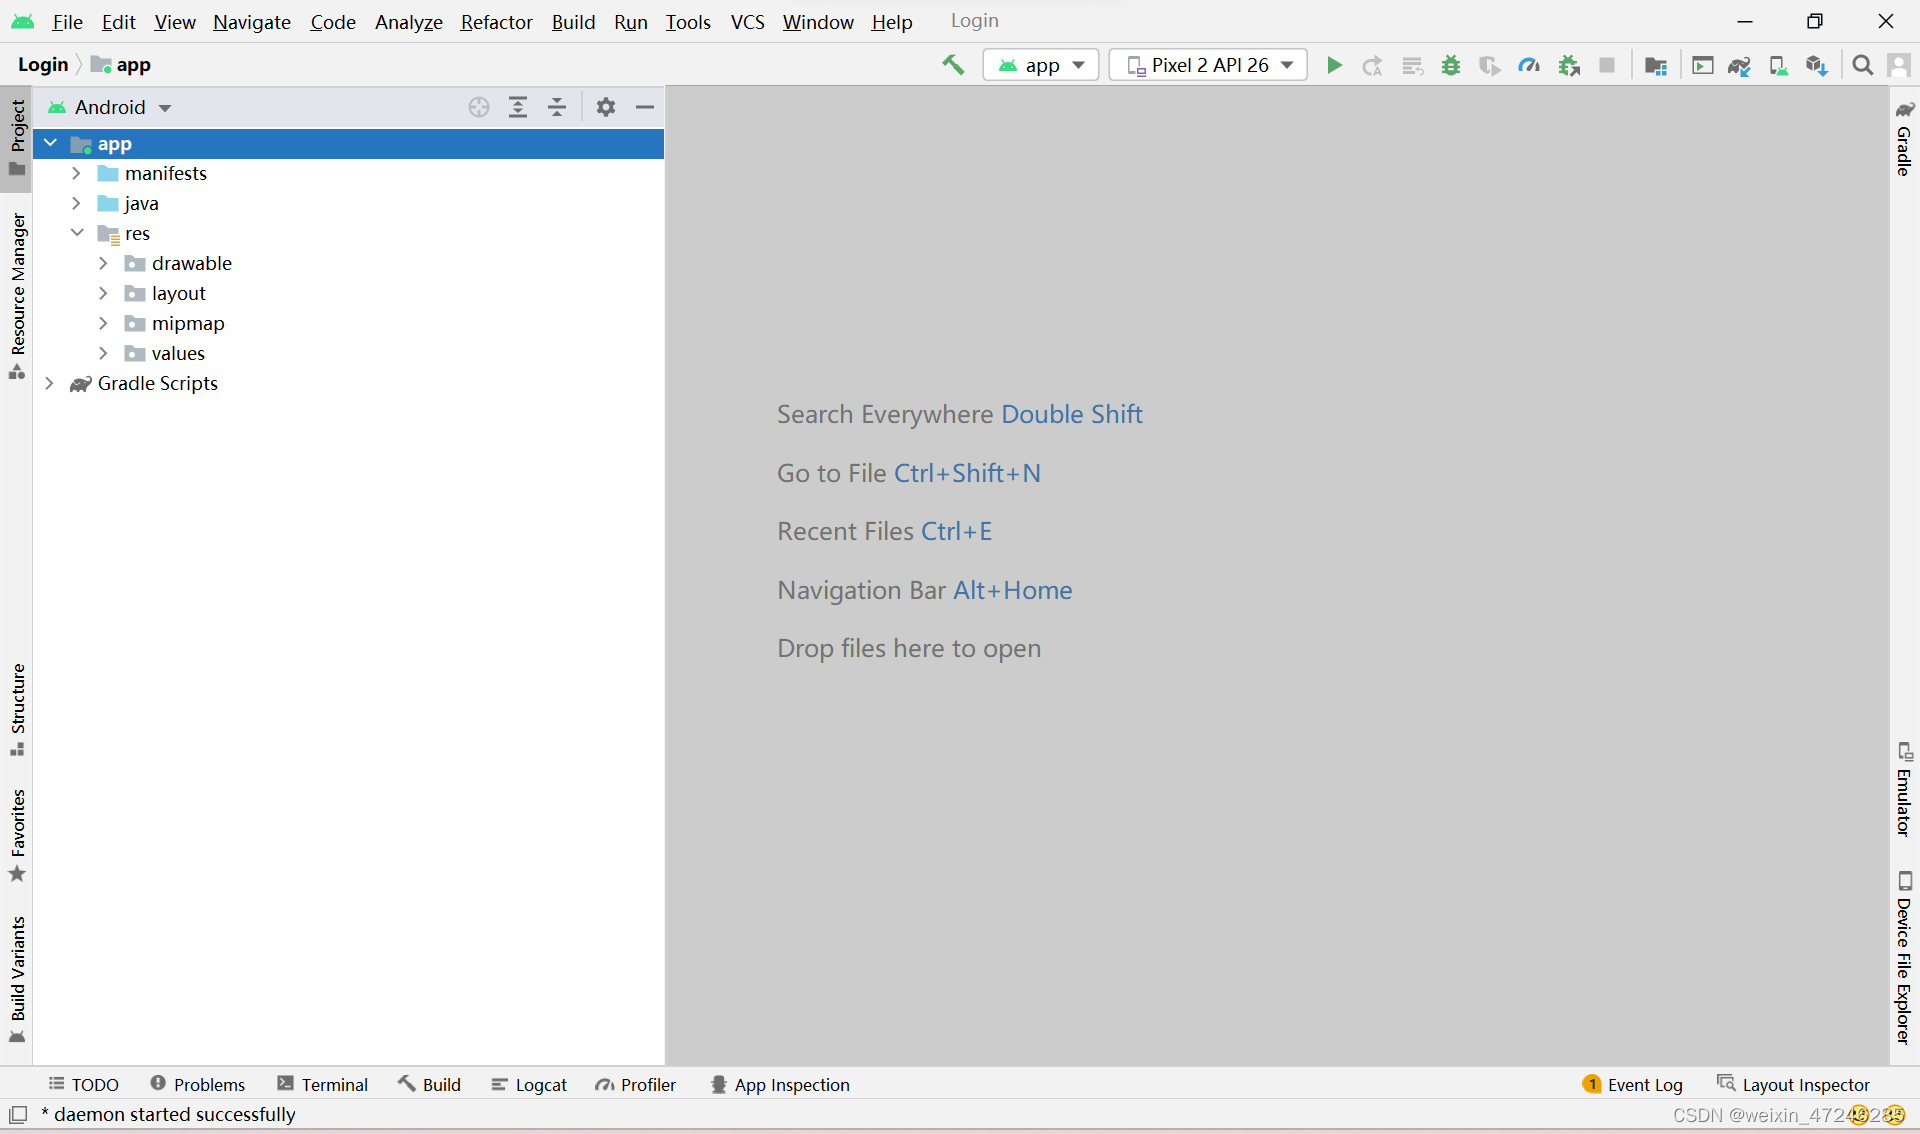
Task: Click the Login breadcrumb in navigation bar
Action: [x=43, y=65]
